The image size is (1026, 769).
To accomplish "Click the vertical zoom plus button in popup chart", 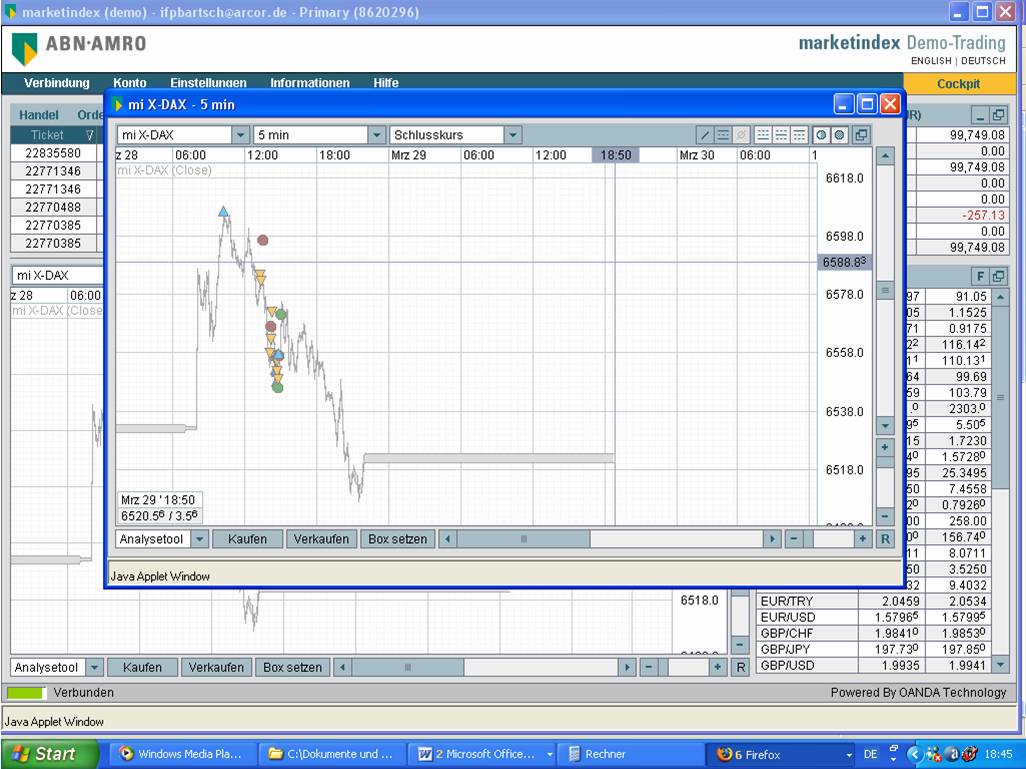I will tap(885, 448).
